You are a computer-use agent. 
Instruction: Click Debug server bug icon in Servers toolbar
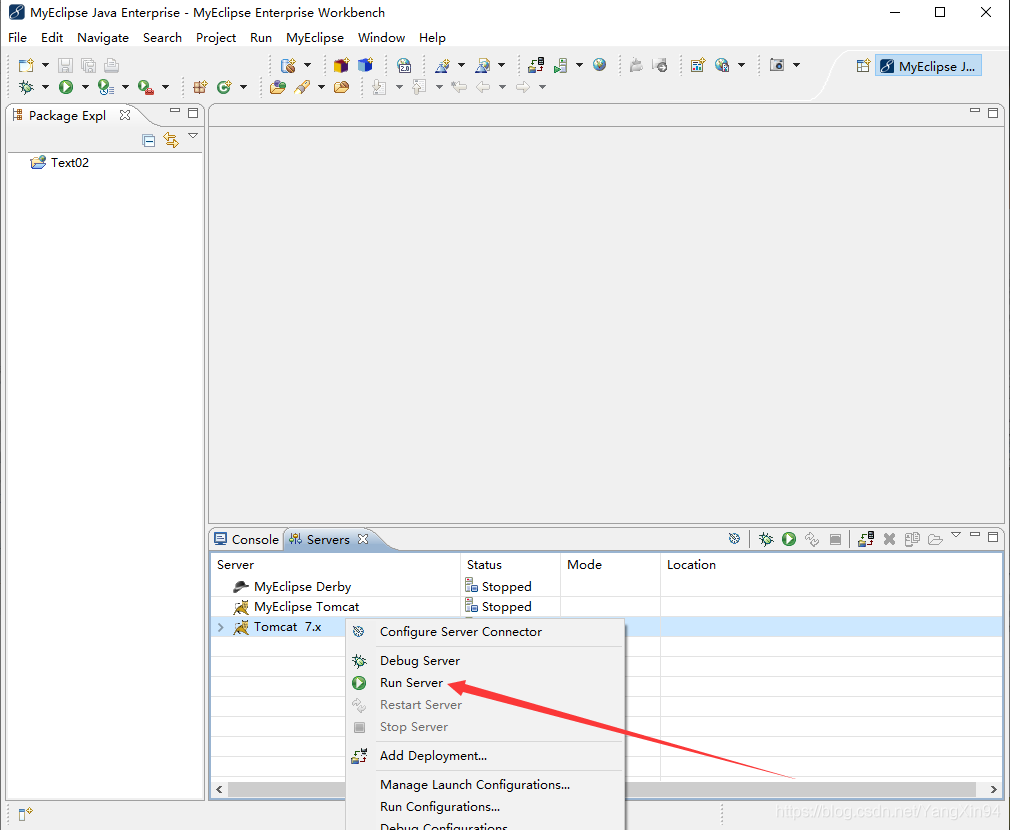[x=766, y=539]
